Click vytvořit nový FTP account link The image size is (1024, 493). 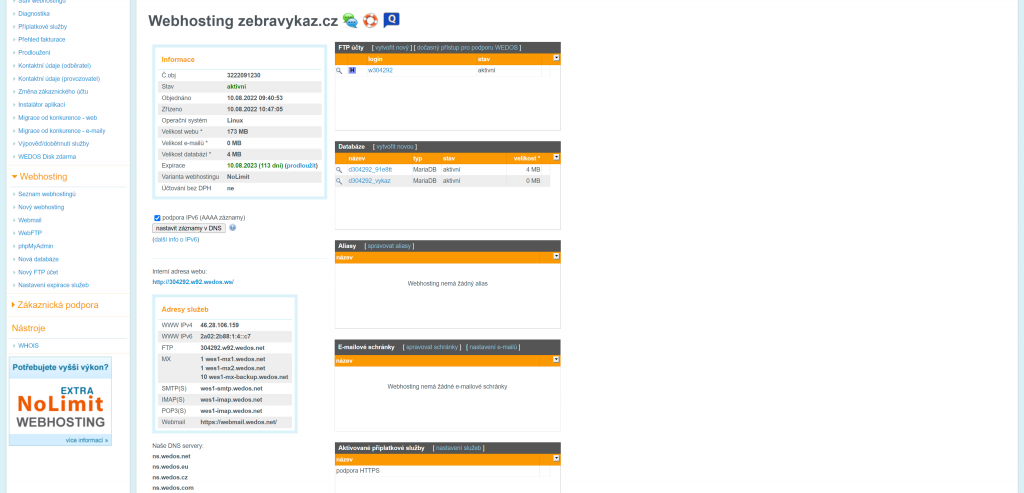coord(392,48)
